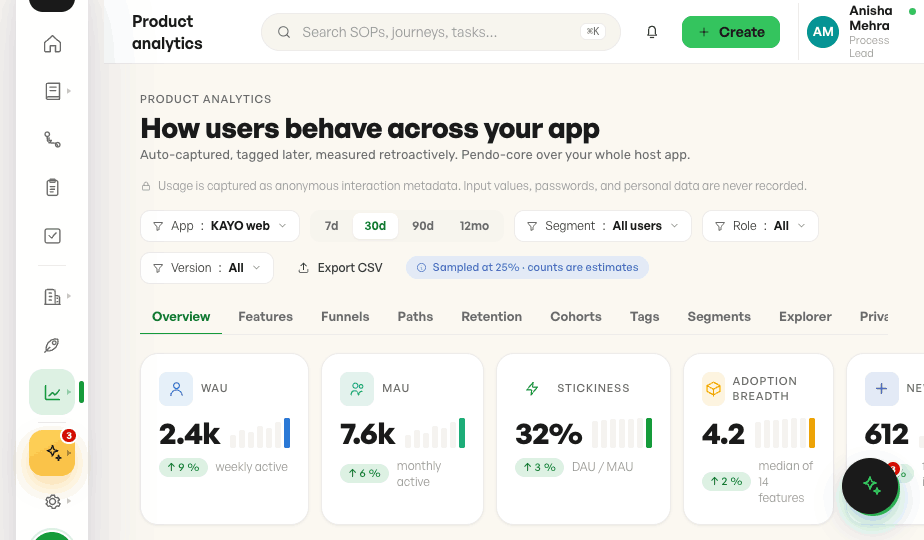Expand the settings sidebar submenu arrow
The height and width of the screenshot is (540, 924).
click(x=68, y=501)
